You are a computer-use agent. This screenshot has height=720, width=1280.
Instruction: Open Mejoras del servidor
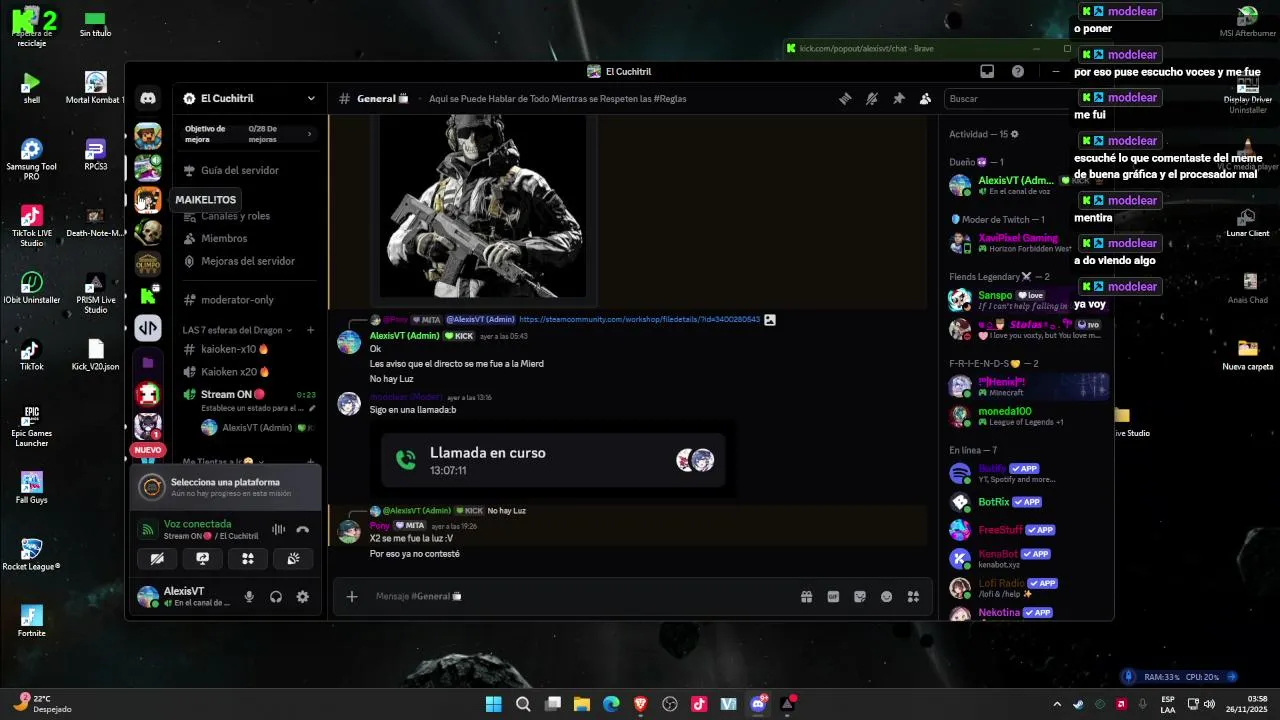[247, 261]
